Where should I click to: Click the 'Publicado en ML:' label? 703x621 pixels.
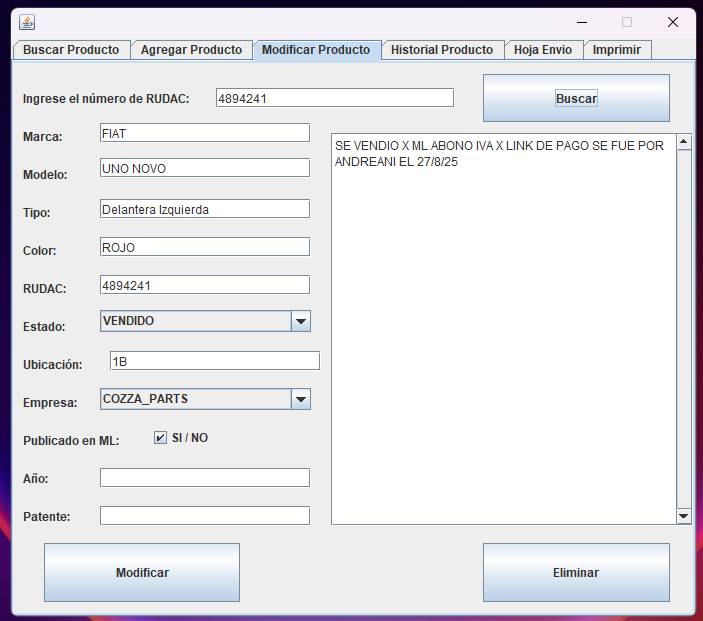(71, 441)
